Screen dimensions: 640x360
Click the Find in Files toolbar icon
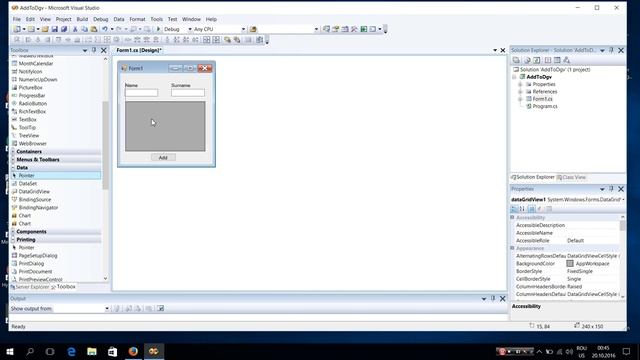pos(253,29)
